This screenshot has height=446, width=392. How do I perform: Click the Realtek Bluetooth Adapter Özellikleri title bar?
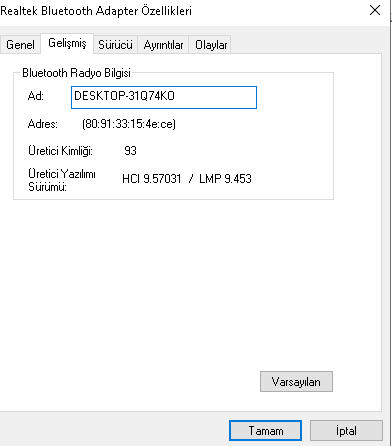point(96,11)
